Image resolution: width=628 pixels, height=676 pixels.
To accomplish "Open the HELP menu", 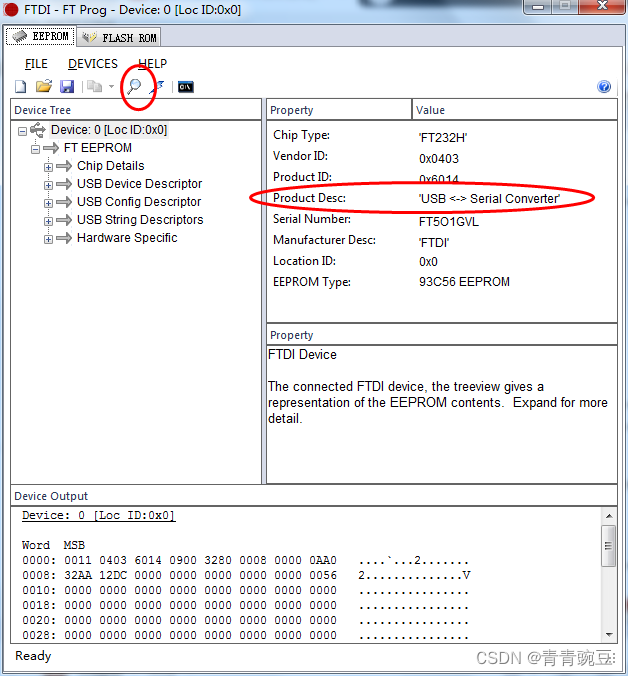I will (x=153, y=64).
